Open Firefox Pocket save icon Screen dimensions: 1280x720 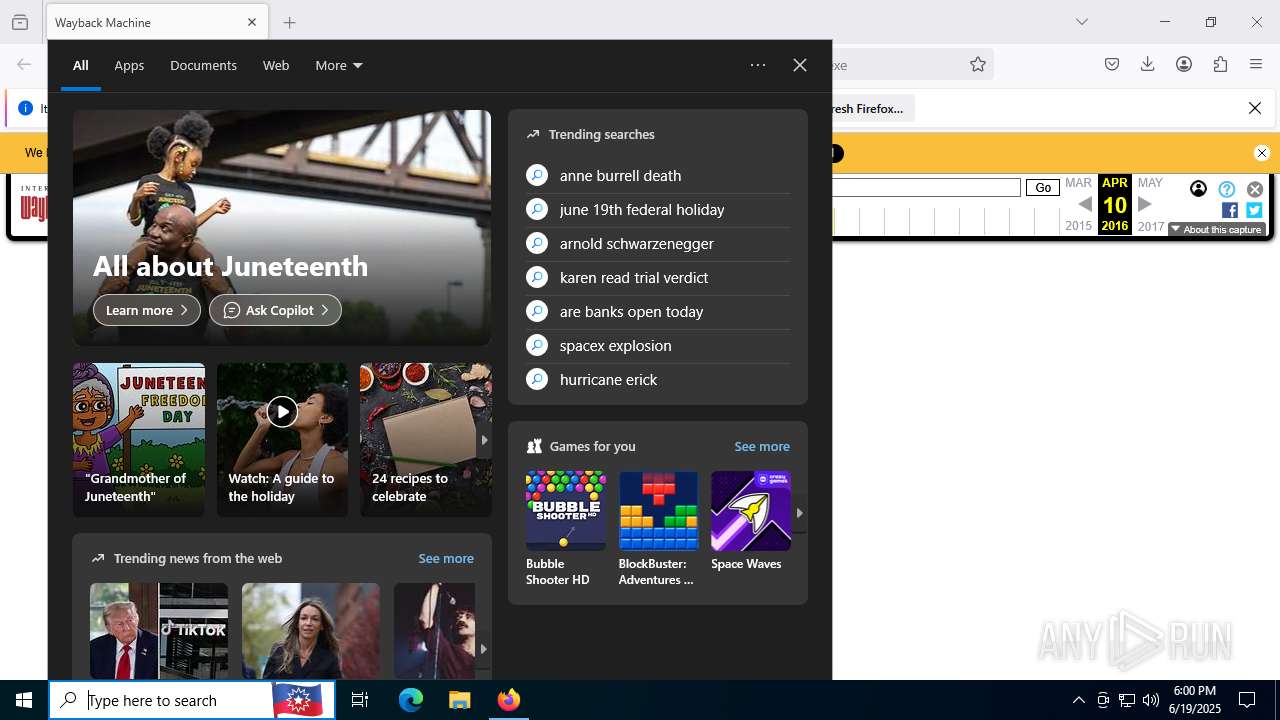click(x=1112, y=64)
